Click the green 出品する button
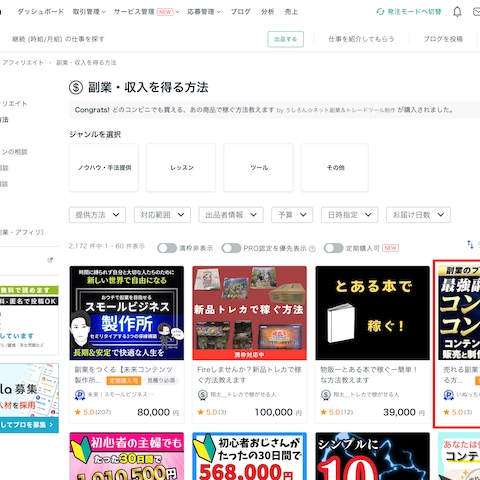Screen dimensions: 480x480 tap(285, 39)
